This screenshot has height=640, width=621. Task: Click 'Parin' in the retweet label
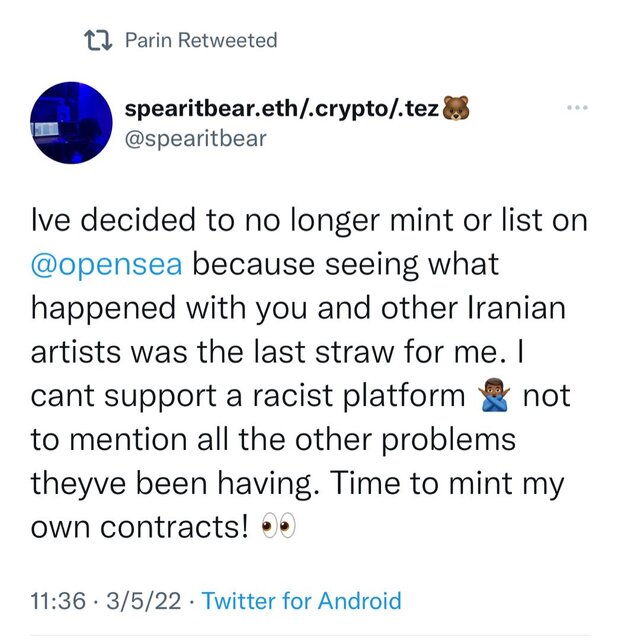[x=147, y=41]
